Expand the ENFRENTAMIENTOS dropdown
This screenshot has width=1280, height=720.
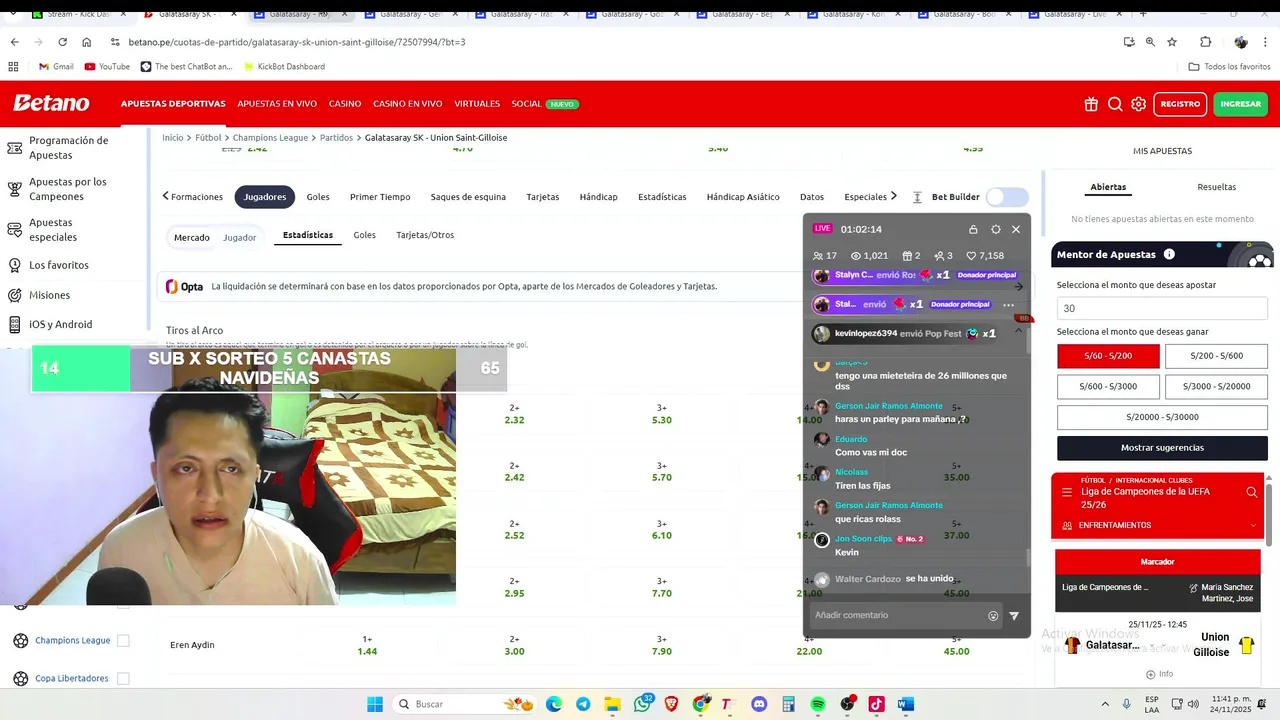click(1253, 525)
